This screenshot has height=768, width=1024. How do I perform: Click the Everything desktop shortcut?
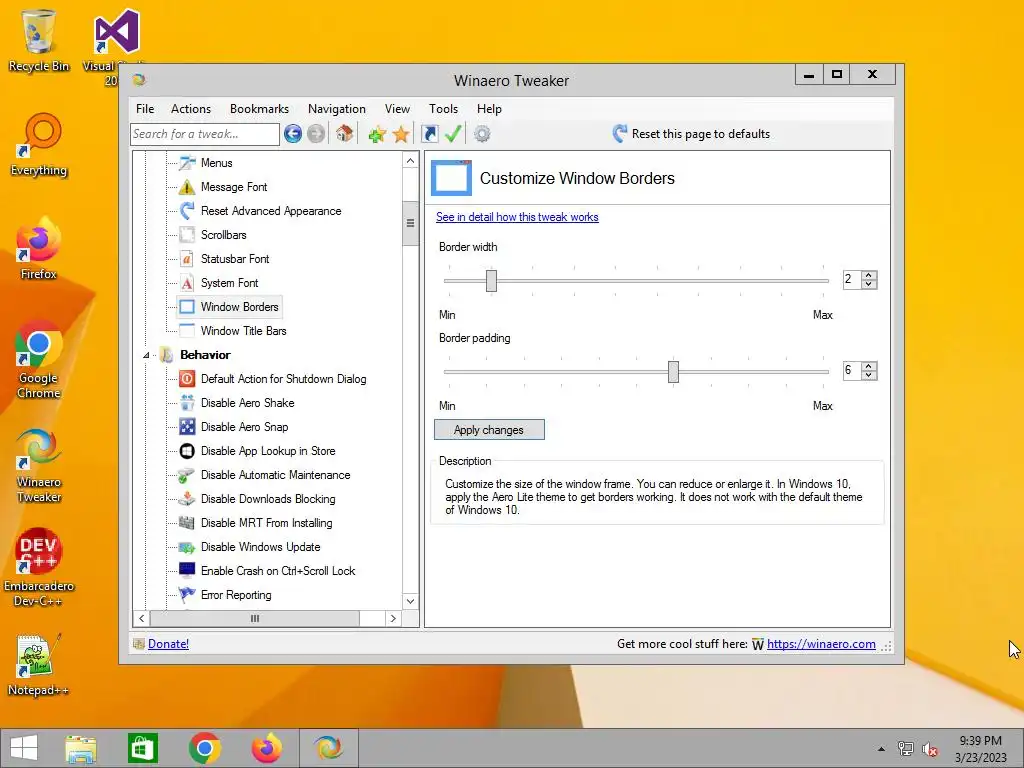[x=38, y=145]
